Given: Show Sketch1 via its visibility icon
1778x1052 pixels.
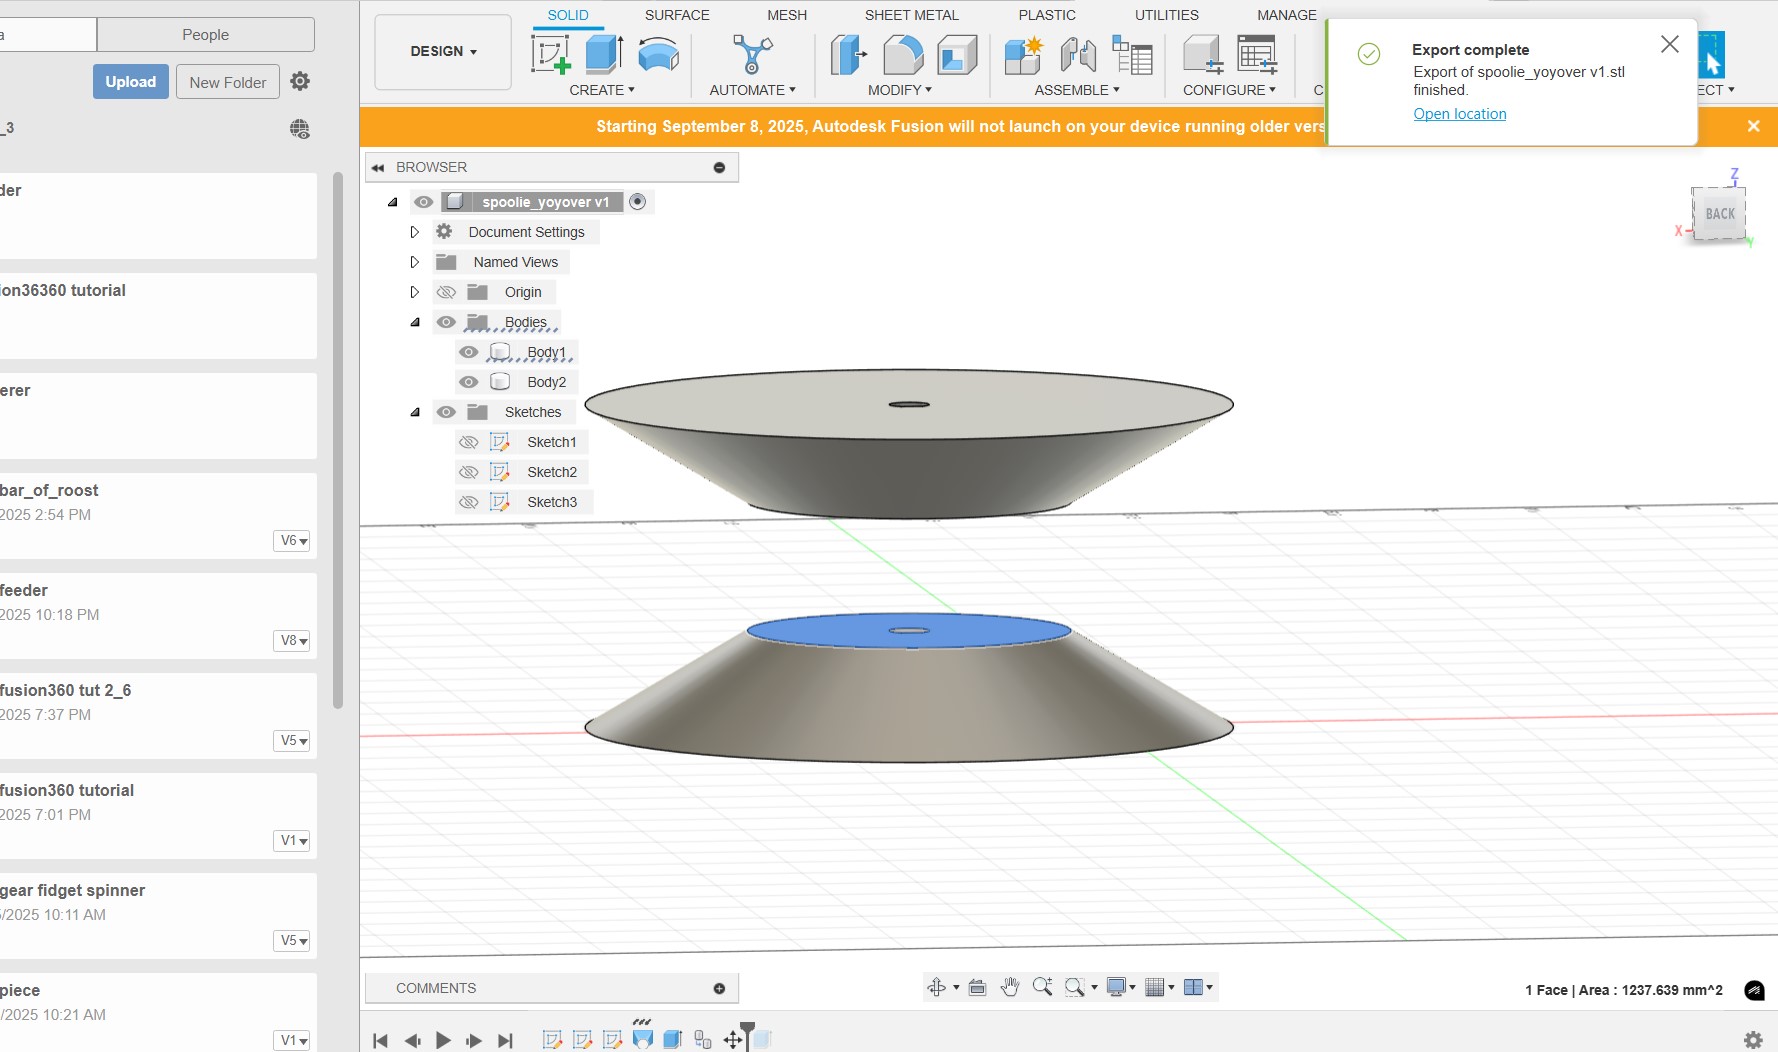Looking at the screenshot, I should click(x=468, y=442).
